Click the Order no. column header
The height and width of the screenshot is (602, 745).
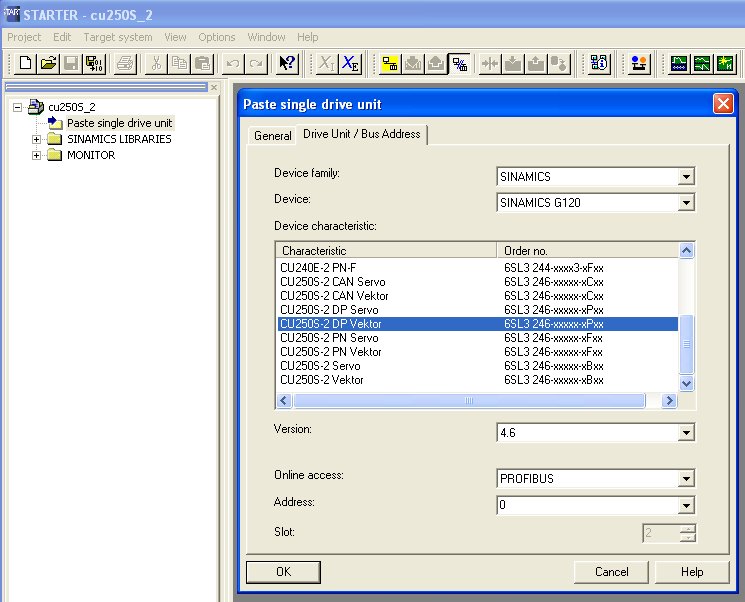point(588,251)
